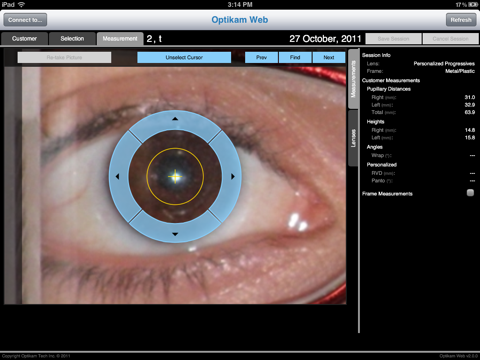
Task: Click the Wi-Fi status icon
Action: click(21, 5)
